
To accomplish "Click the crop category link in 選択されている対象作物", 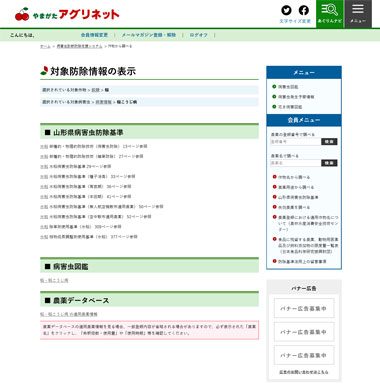I will pos(96,90).
